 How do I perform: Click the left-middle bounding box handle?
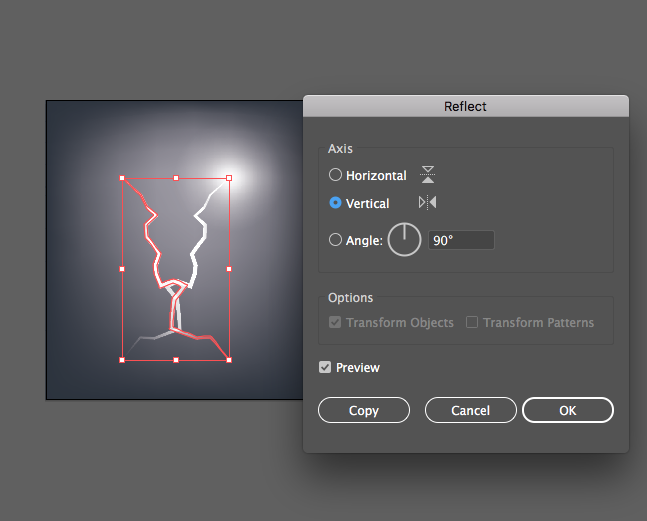pyautogui.click(x=122, y=269)
